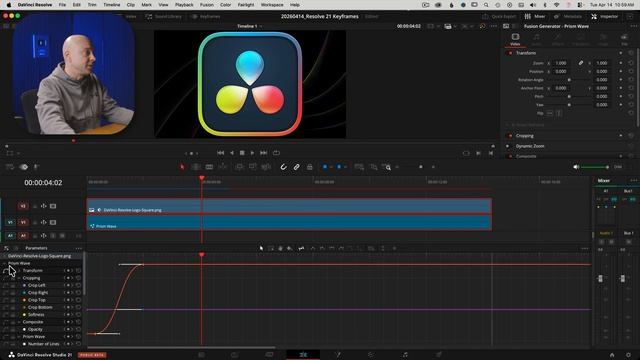Select Prism Wave clip on V1

coord(289,223)
